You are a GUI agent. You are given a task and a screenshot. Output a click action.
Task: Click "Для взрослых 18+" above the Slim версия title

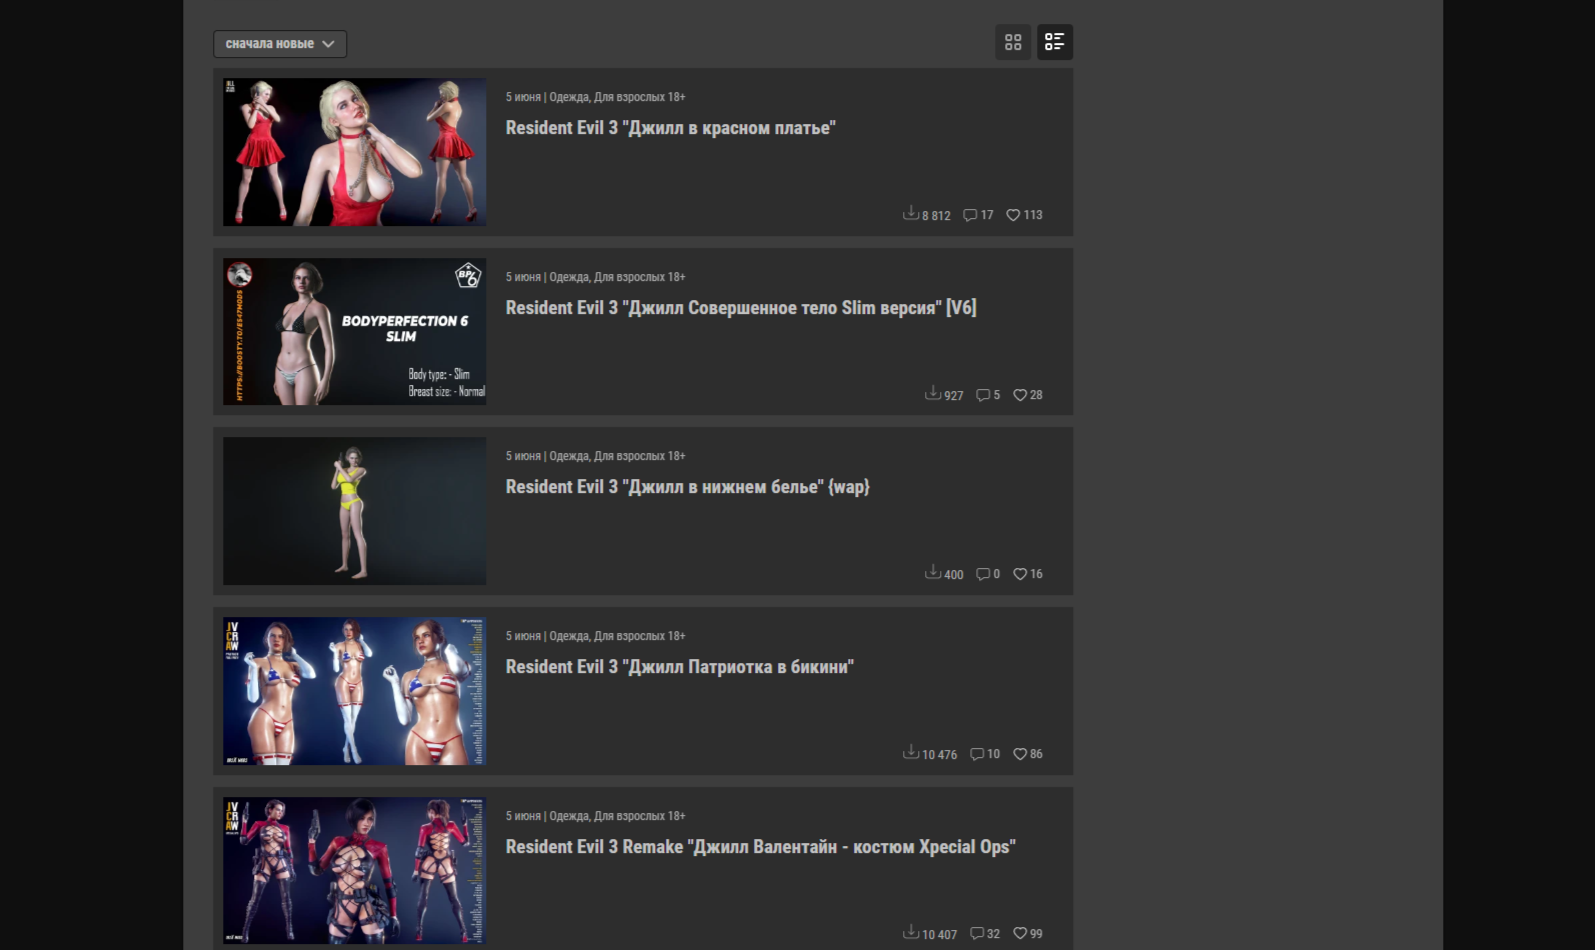[x=640, y=277]
